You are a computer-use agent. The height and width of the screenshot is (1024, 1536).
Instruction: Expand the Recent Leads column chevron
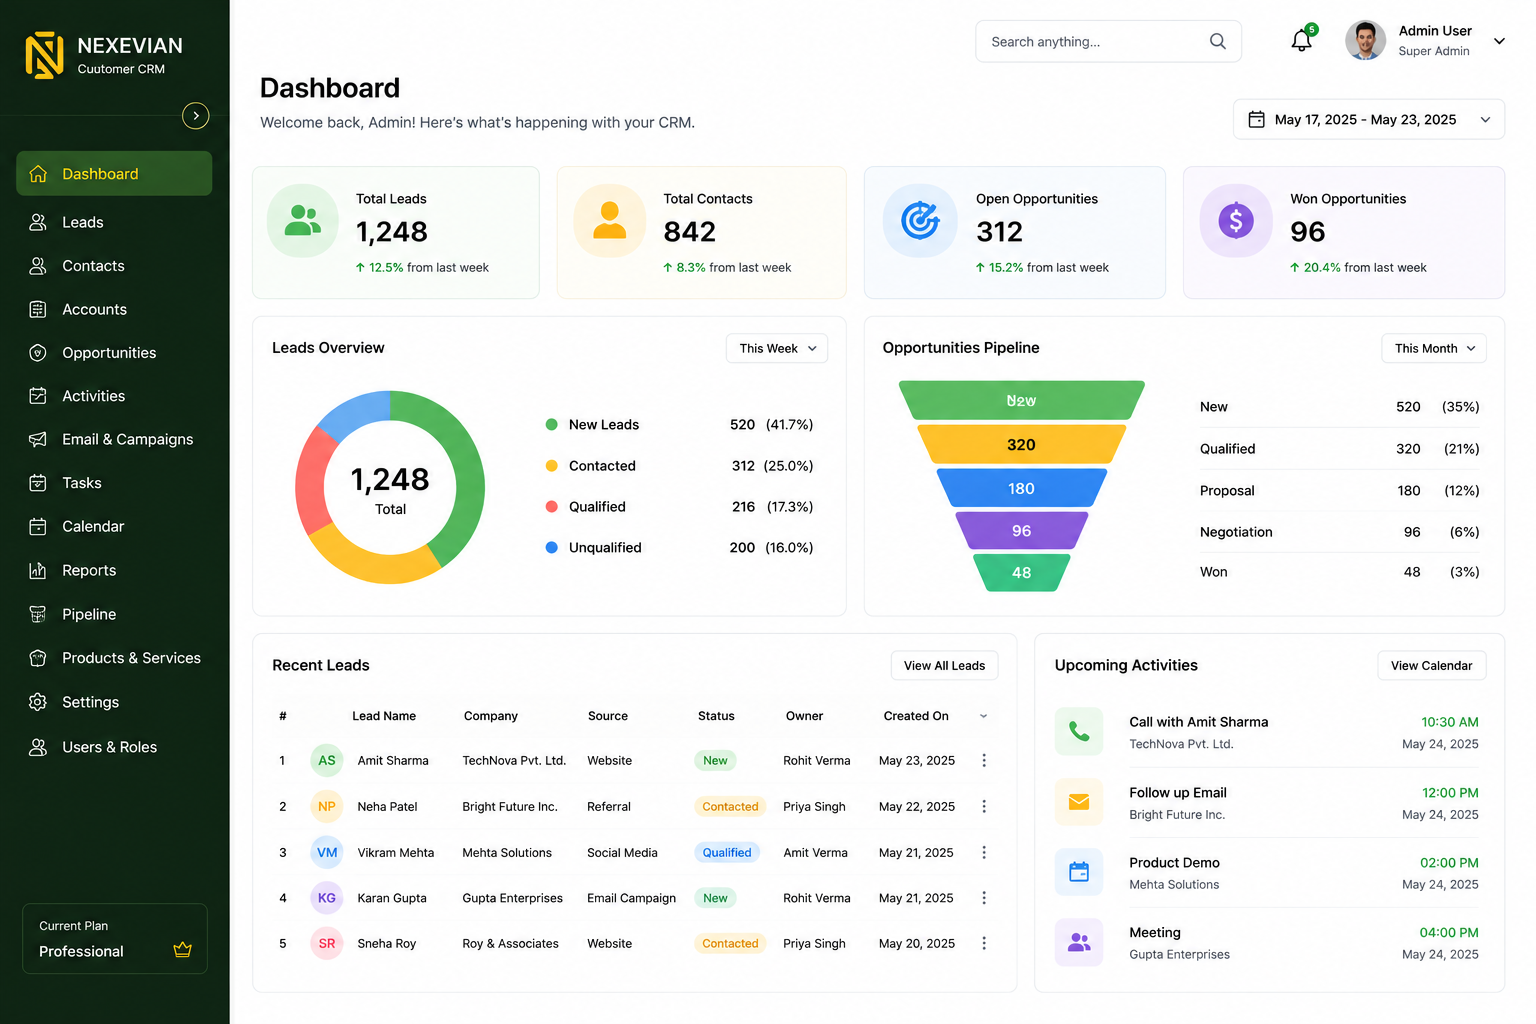coord(983,716)
